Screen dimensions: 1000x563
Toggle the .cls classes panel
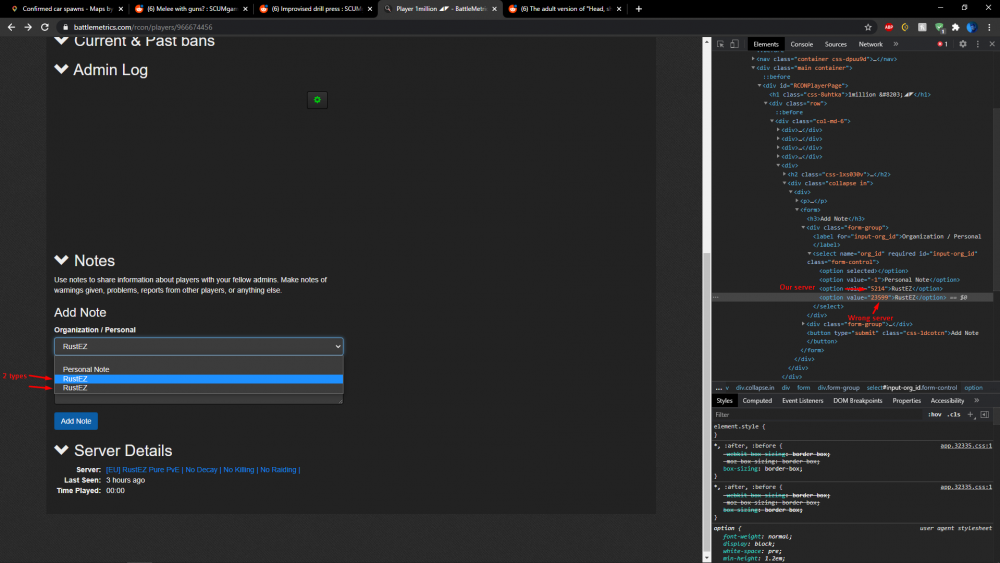[x=954, y=414]
